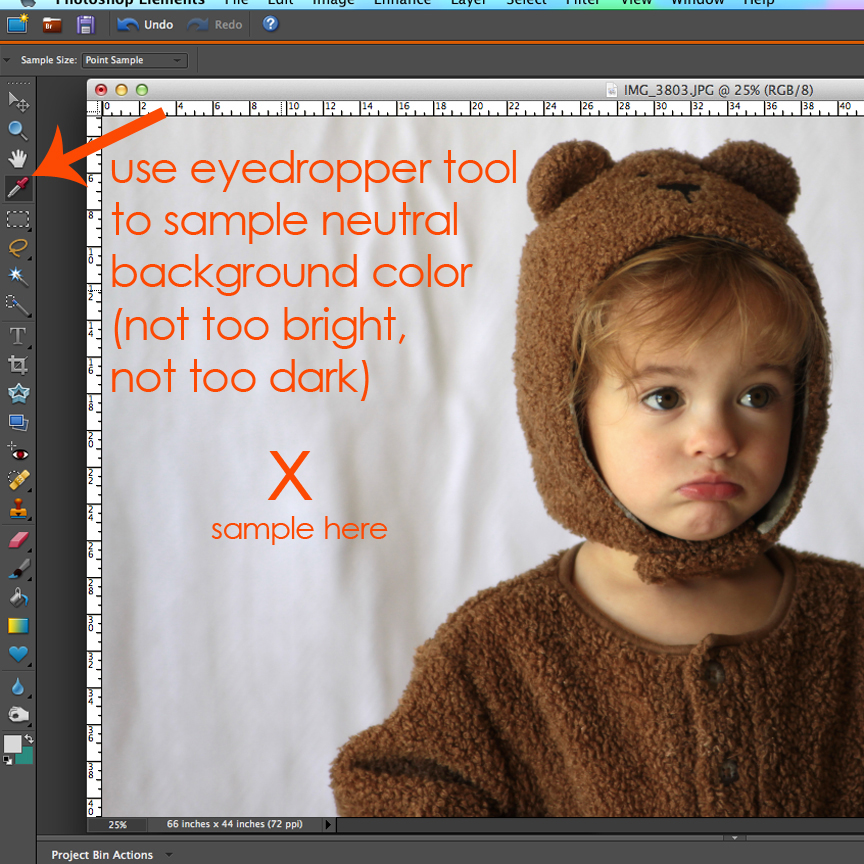This screenshot has height=864, width=864.
Task: Select the Clone Stamp tool
Action: [x=18, y=509]
